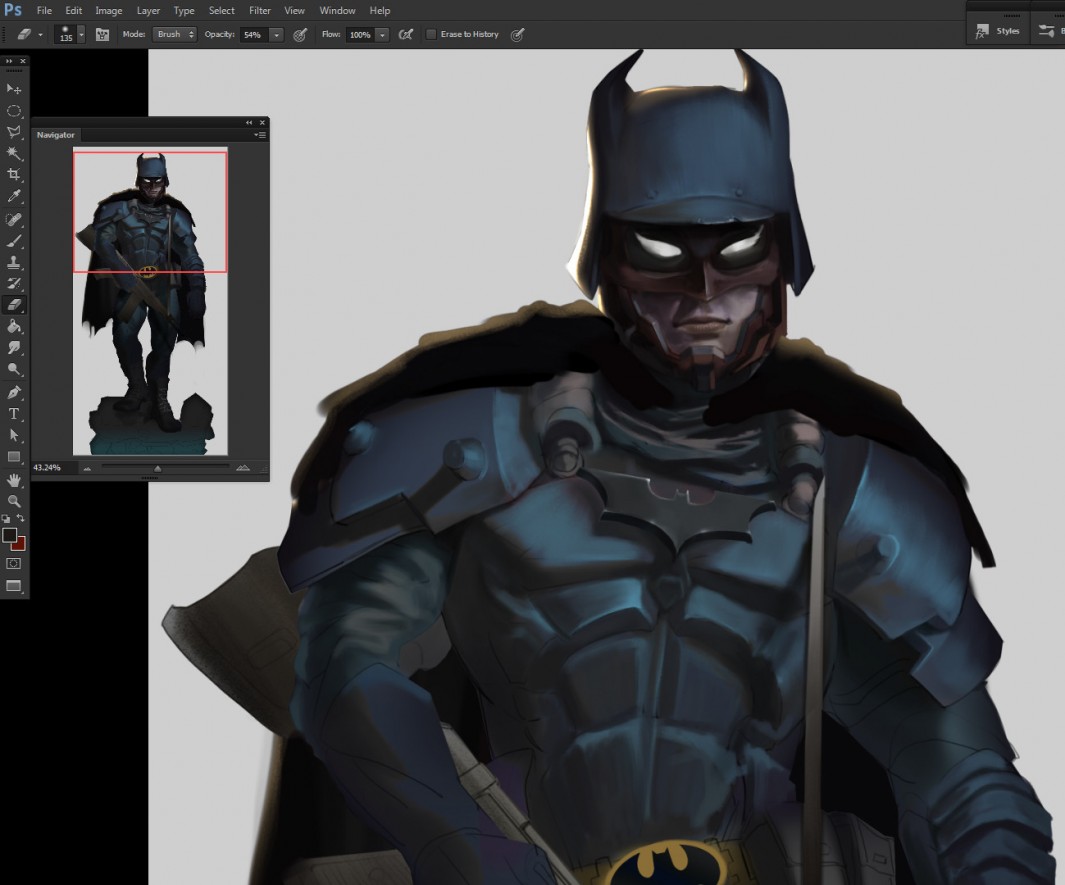Image resolution: width=1065 pixels, height=885 pixels.
Task: Select the Hand tool
Action: 14,480
